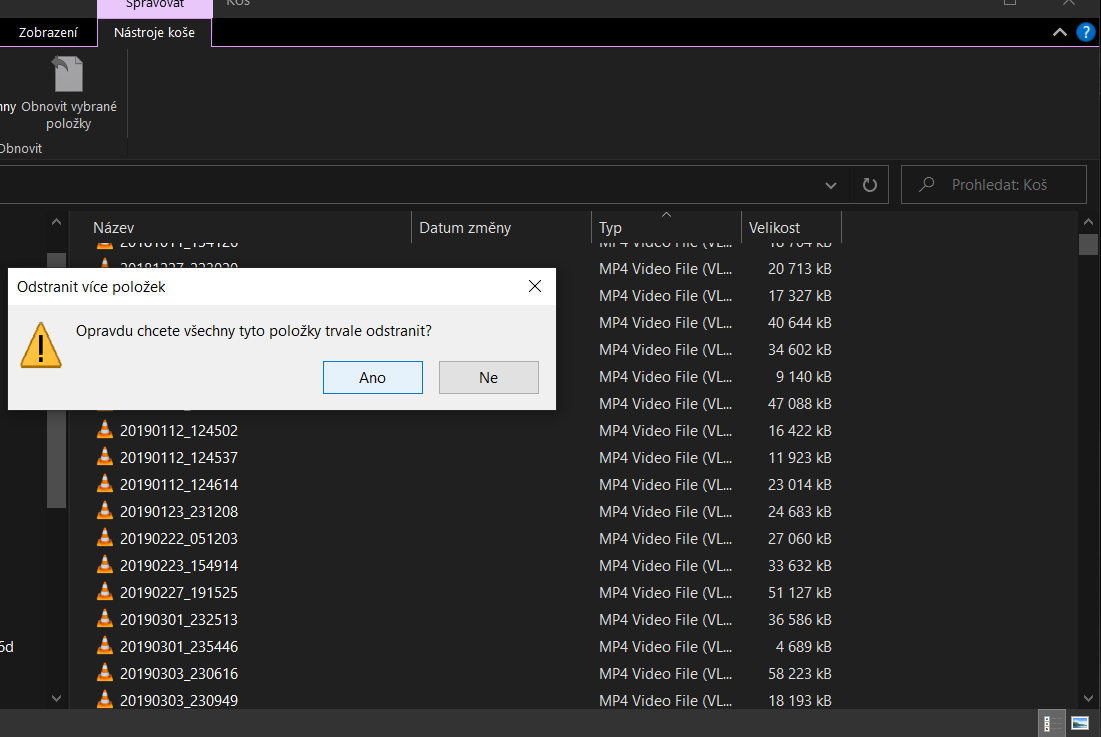Click the 40 644 kB size cell

coord(799,323)
